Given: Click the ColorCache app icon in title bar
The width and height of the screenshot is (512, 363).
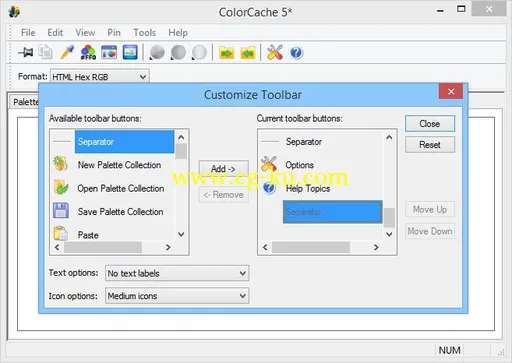Looking at the screenshot, I should click(x=14, y=12).
